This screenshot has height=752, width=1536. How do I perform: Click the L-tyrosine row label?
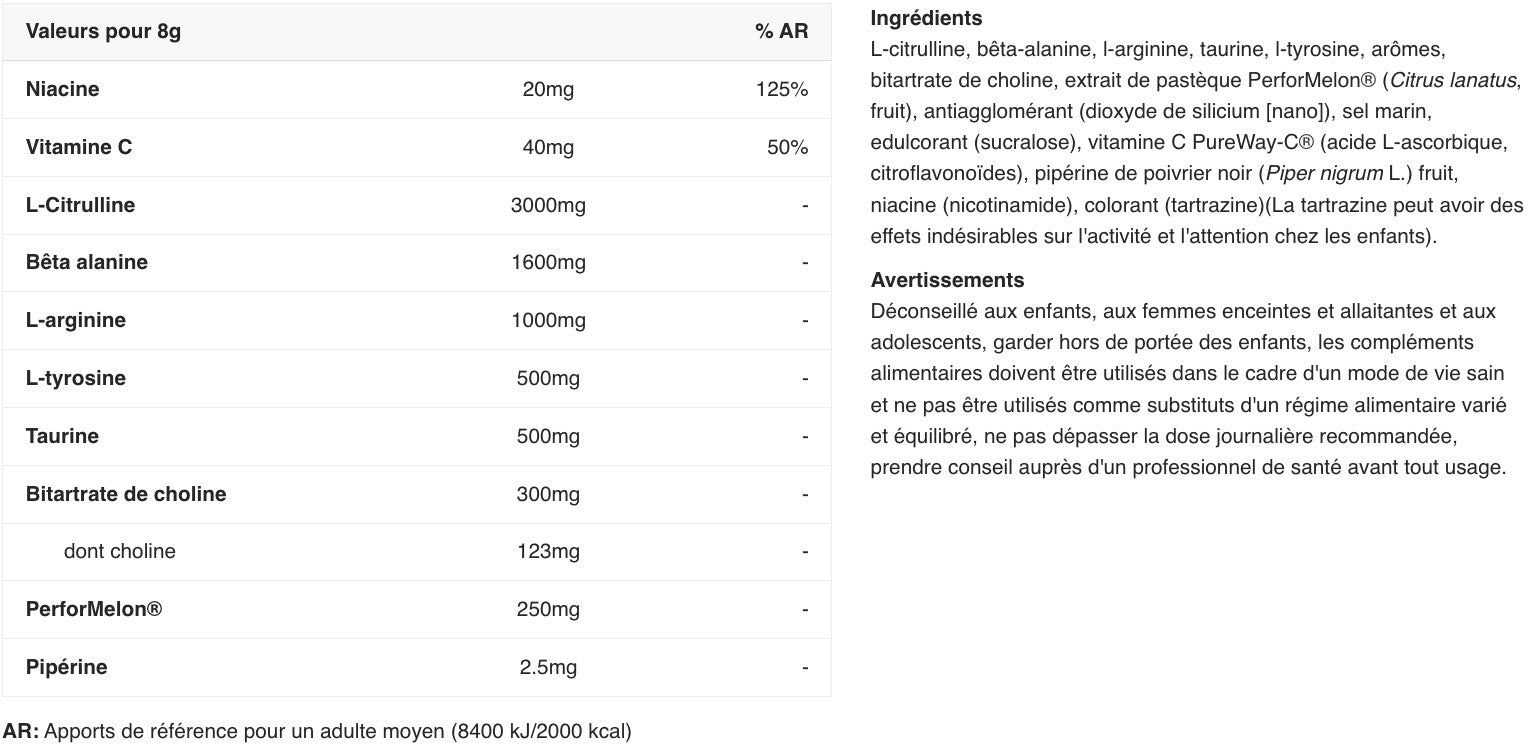76,378
